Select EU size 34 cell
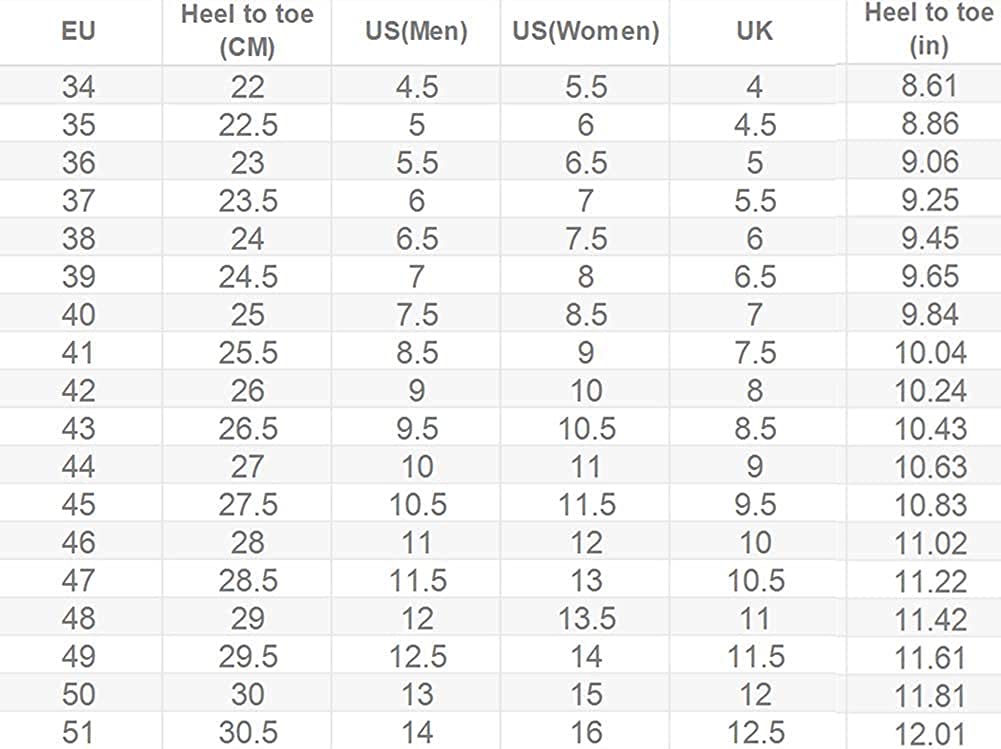This screenshot has width=1001, height=749. click(x=78, y=86)
